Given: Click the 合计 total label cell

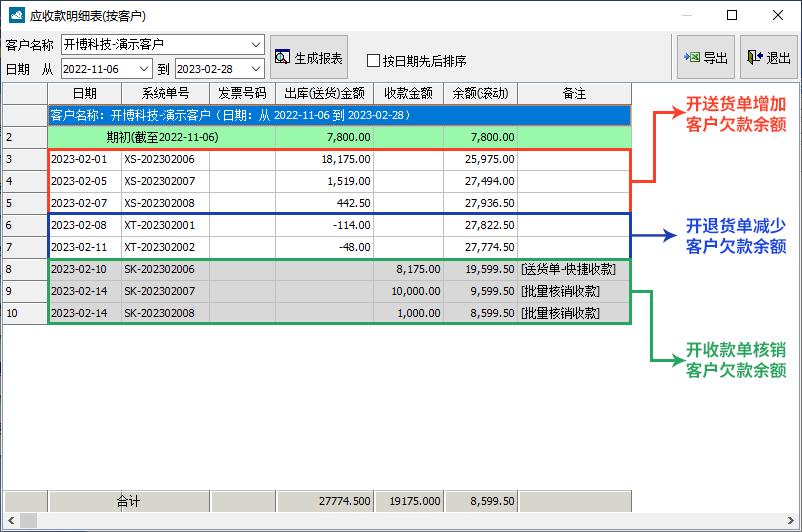Looking at the screenshot, I should (128, 501).
